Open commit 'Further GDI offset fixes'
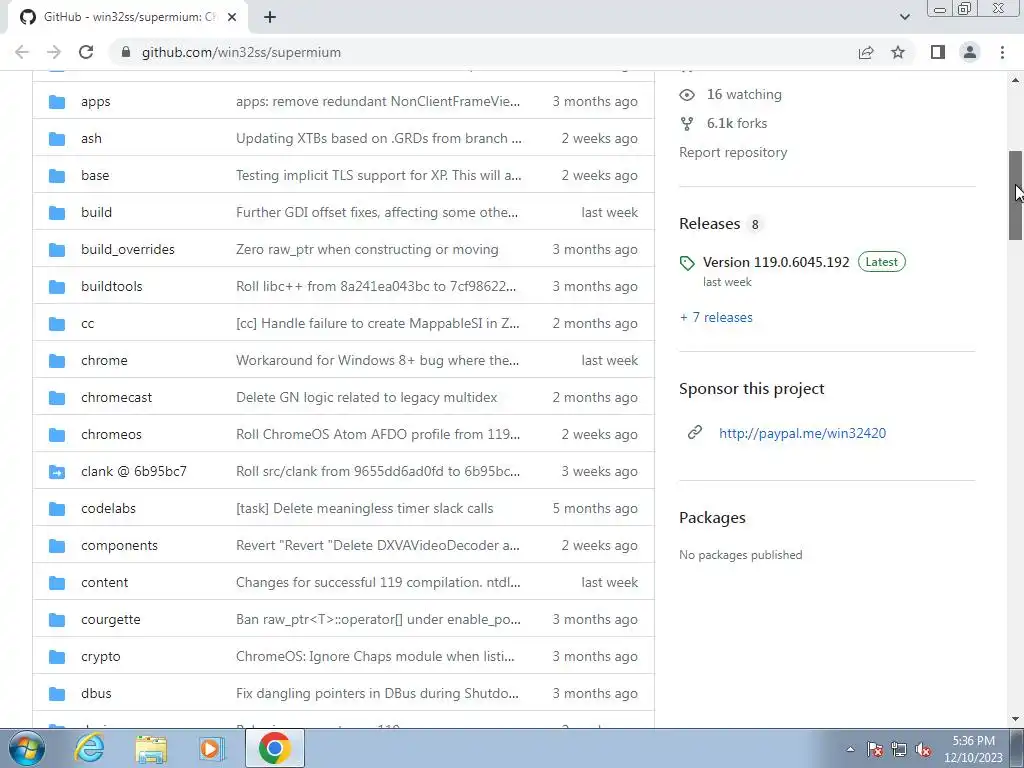Screen dimensions: 1024x768 pos(377,213)
